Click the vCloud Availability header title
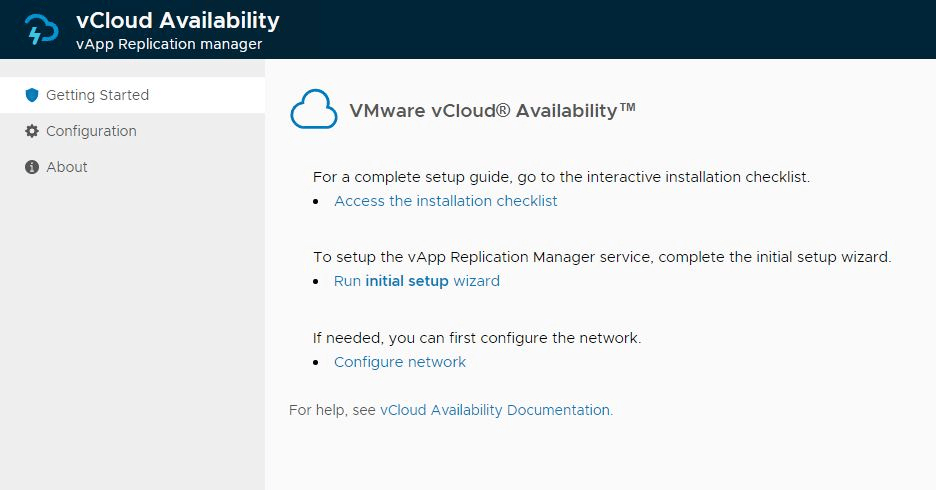 [178, 20]
